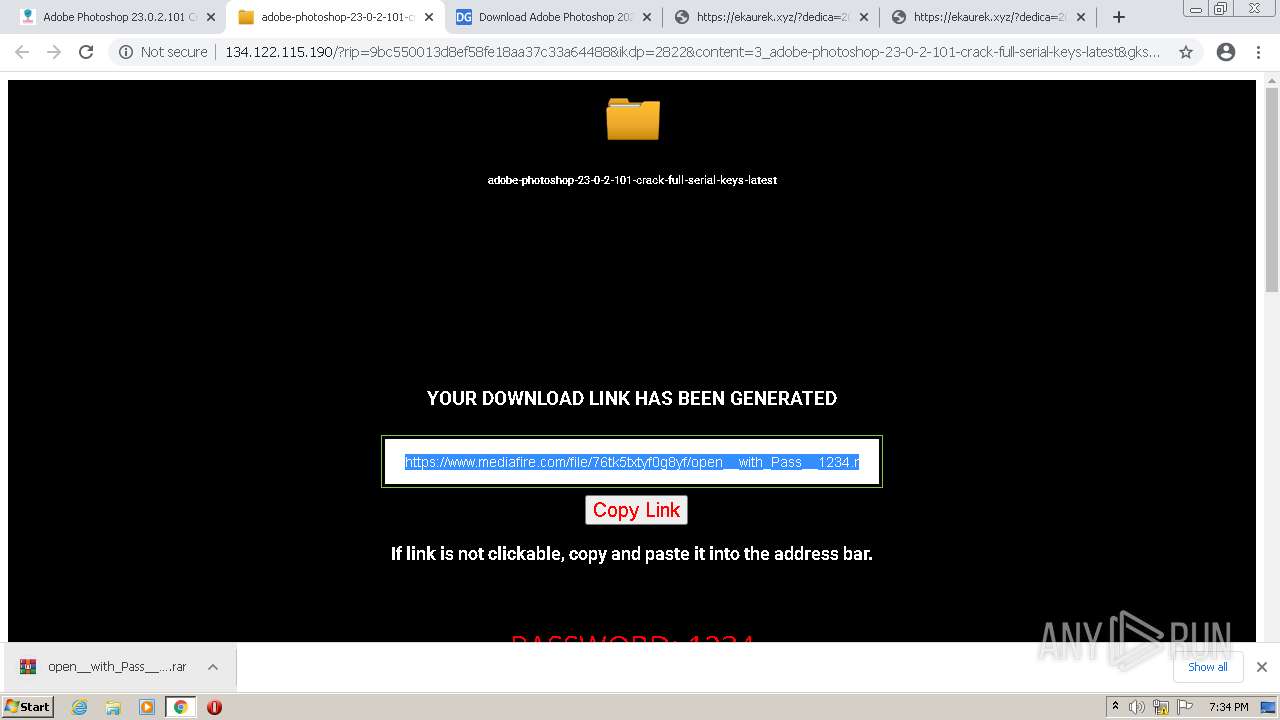
Task: Click the mediafire download link field
Action: coord(632,462)
